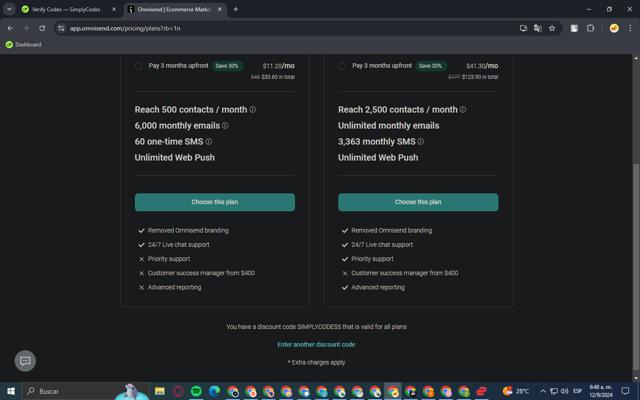Open the Windows notification center
The image size is (640, 400).
point(625,391)
